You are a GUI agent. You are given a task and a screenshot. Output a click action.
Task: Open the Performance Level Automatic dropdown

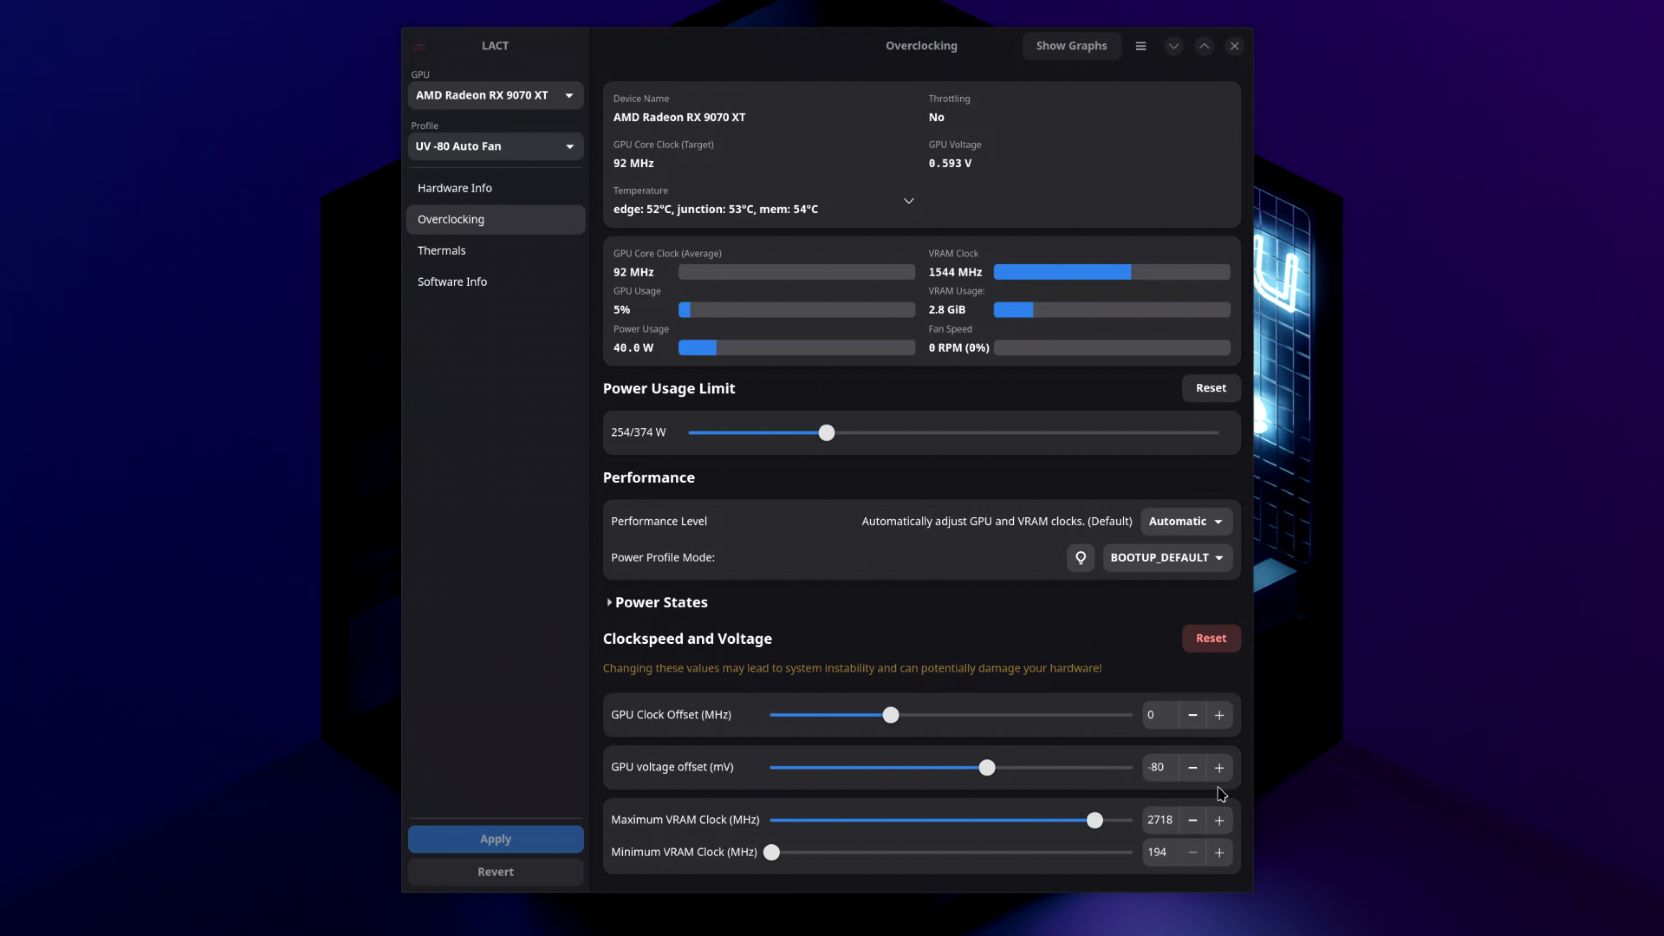pos(1186,522)
